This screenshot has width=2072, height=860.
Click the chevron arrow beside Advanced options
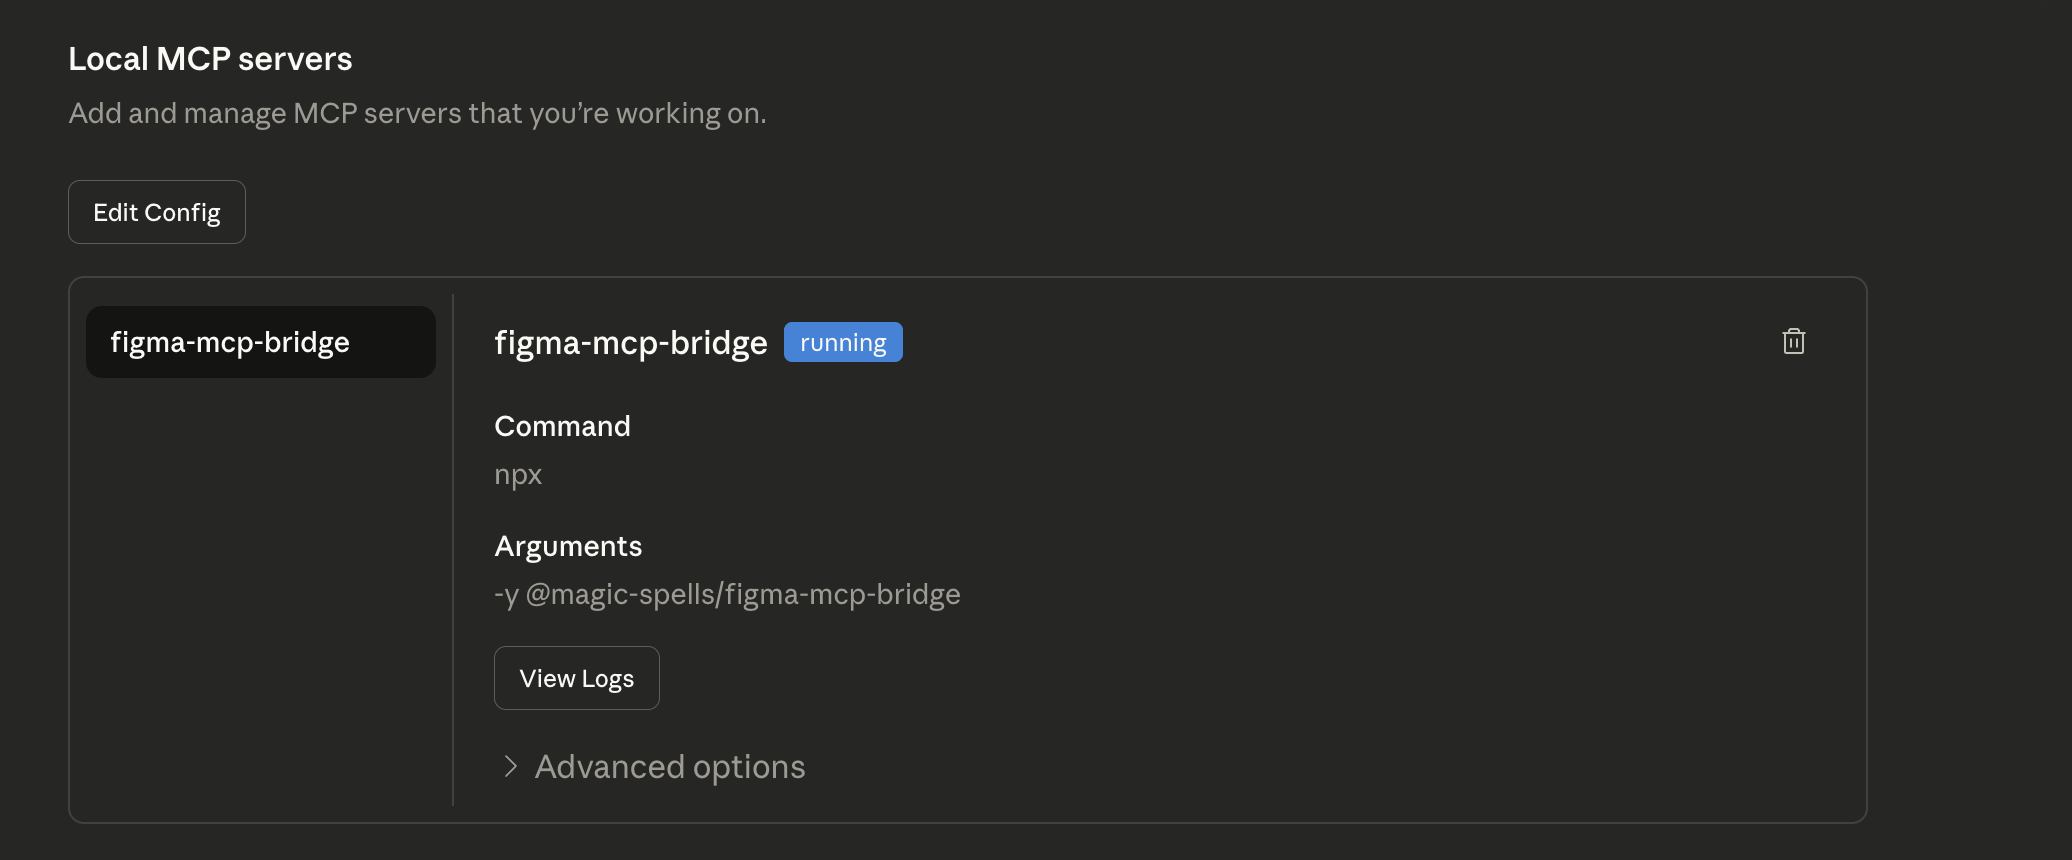point(510,767)
